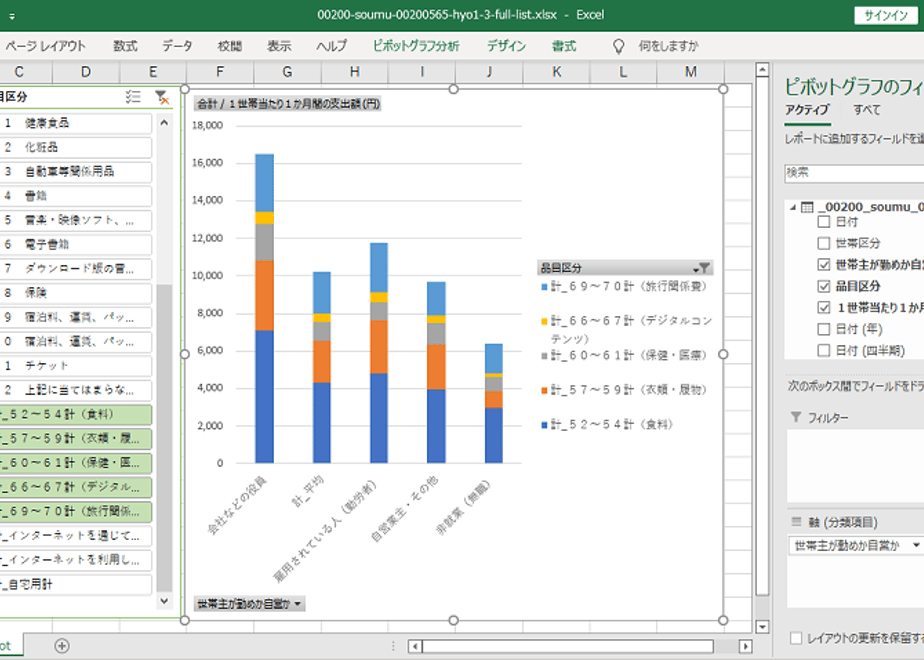
Task: Toggle multi-select in the 品目区分 slicer
Action: pyautogui.click(x=133, y=97)
